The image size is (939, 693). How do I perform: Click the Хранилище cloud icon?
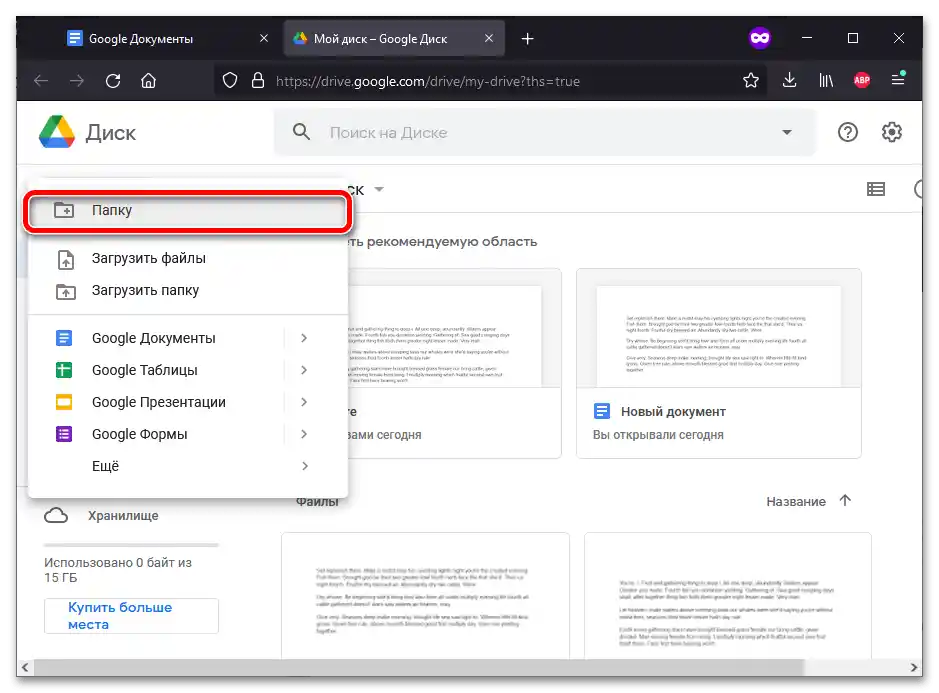click(x=56, y=515)
